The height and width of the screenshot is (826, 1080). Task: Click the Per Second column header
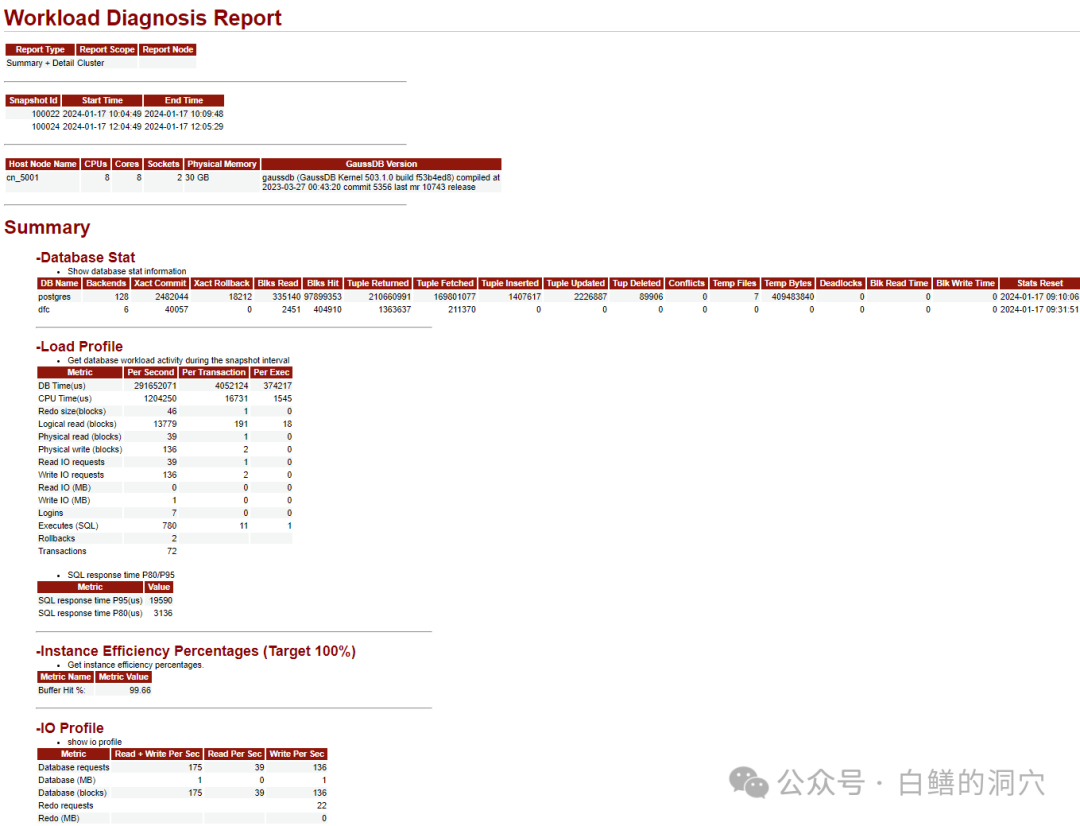click(151, 372)
